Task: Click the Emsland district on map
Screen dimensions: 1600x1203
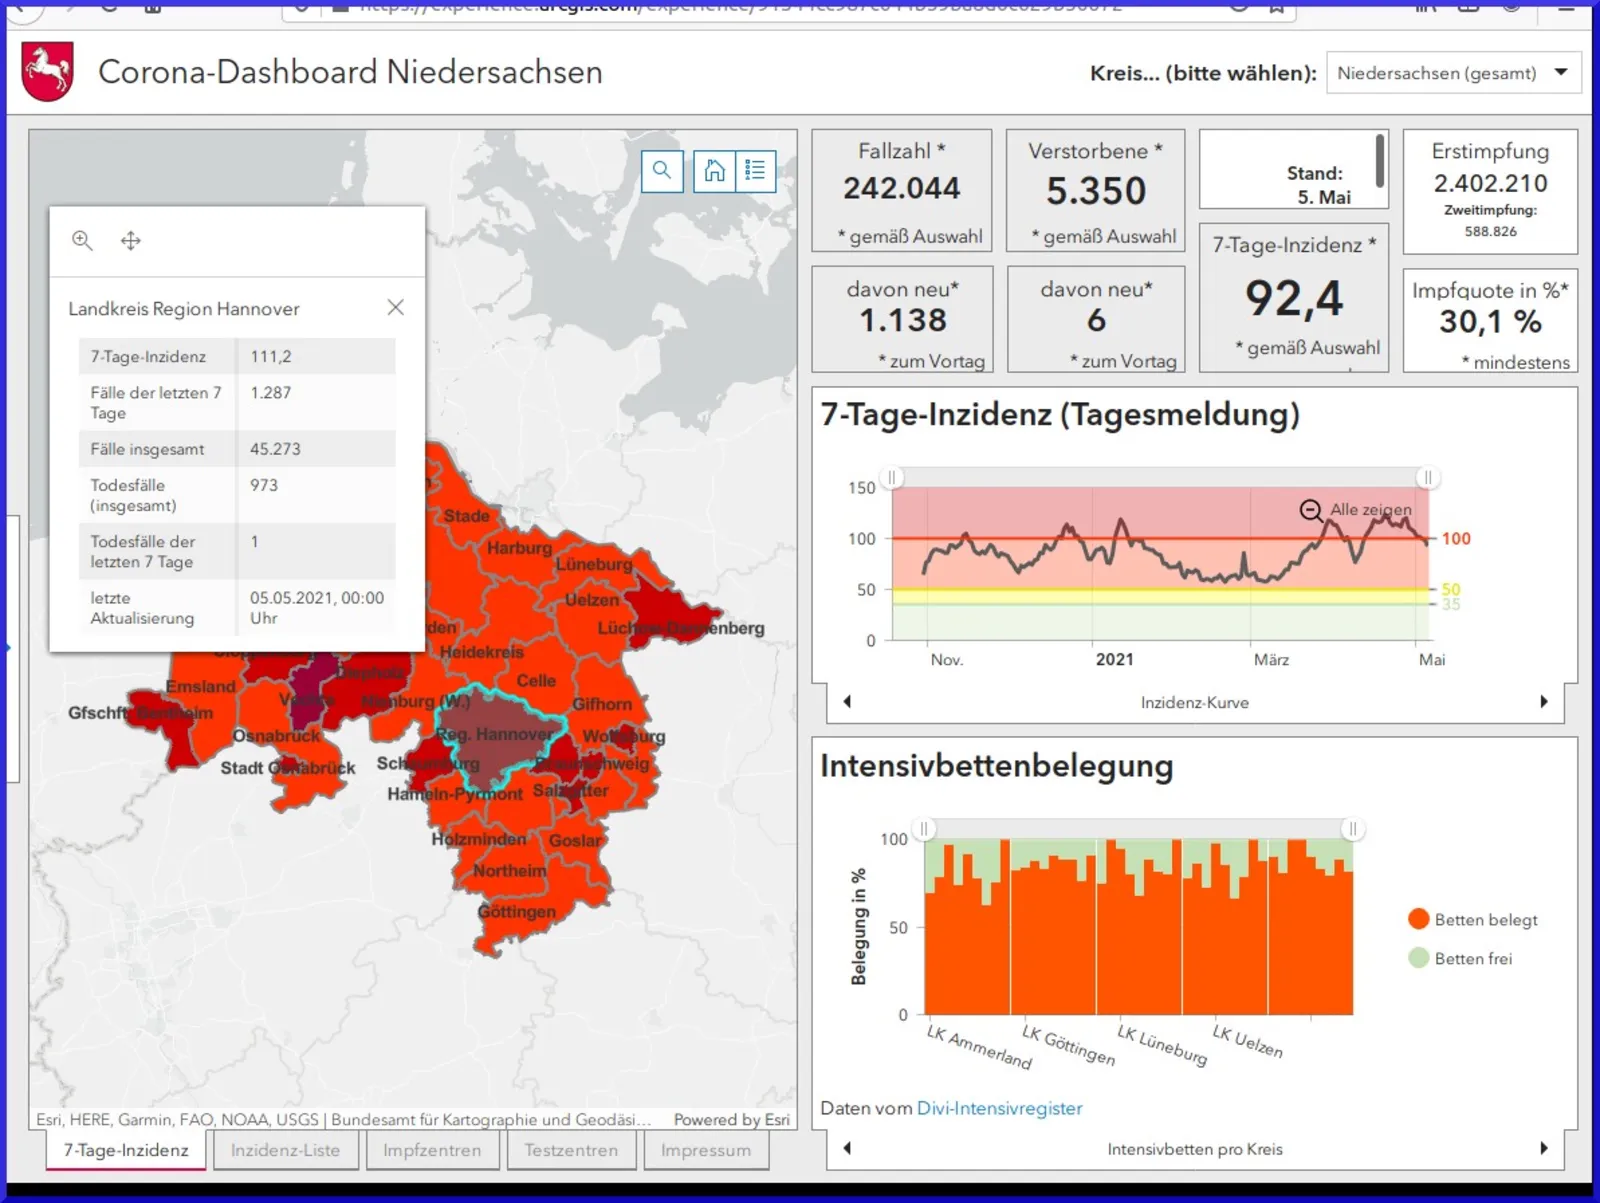Action: (200, 687)
